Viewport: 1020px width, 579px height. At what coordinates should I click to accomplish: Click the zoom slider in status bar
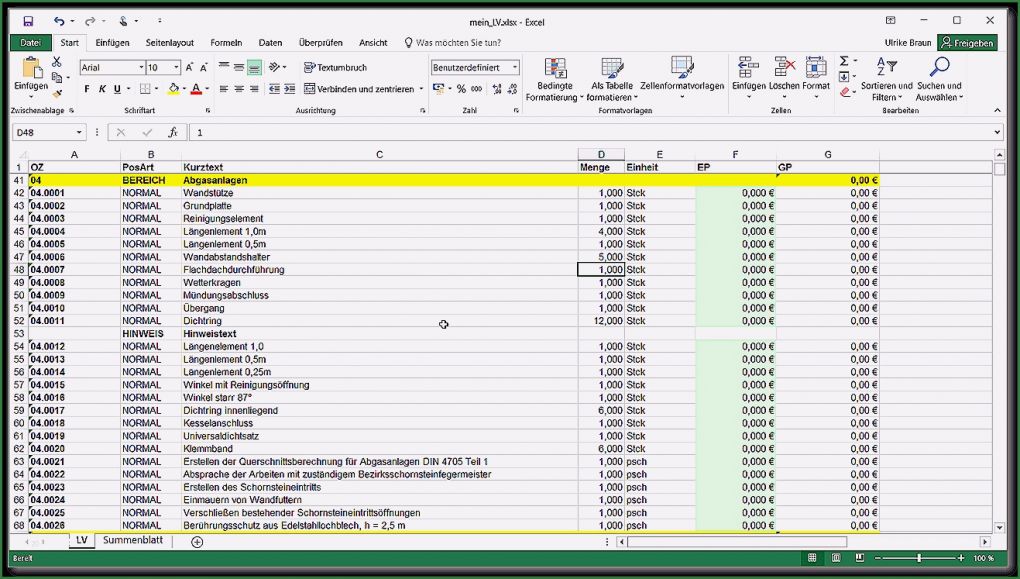[919, 557]
